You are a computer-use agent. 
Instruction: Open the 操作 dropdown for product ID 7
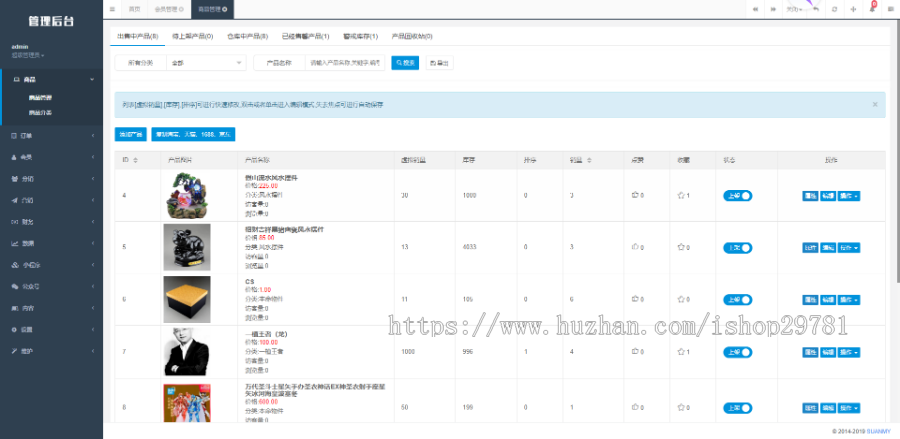coord(849,352)
